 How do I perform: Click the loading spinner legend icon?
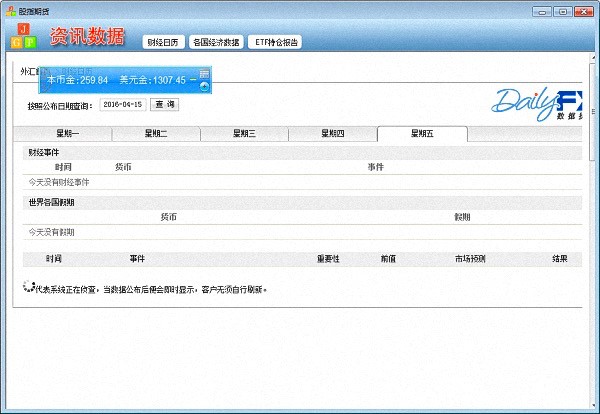[28, 287]
